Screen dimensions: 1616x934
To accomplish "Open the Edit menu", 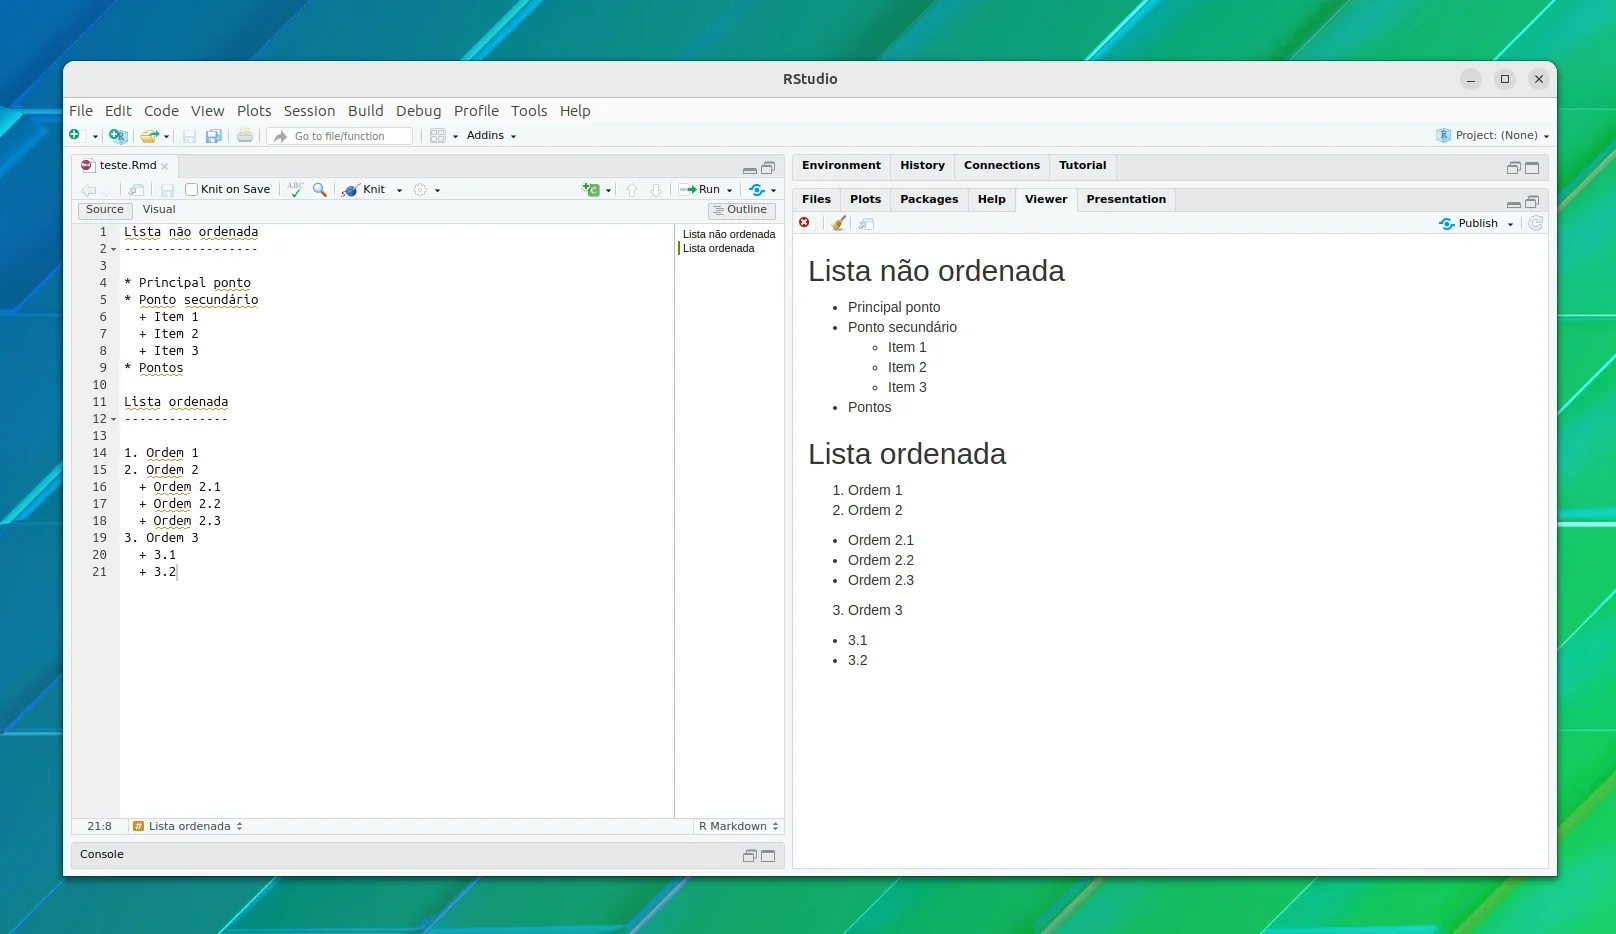I will (118, 111).
